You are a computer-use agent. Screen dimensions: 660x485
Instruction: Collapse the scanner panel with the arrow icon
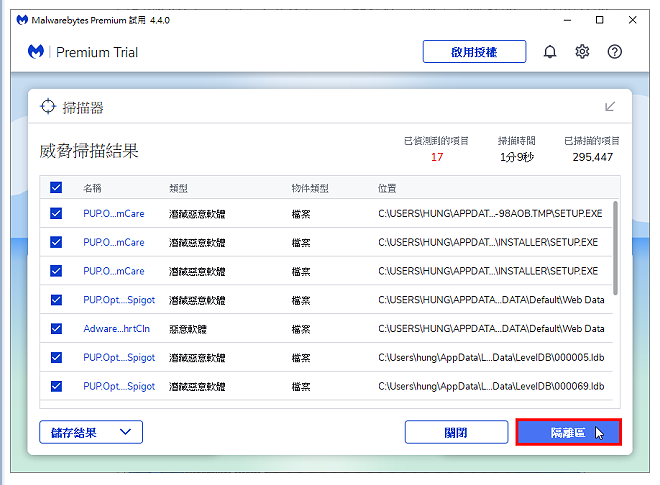coord(610,107)
